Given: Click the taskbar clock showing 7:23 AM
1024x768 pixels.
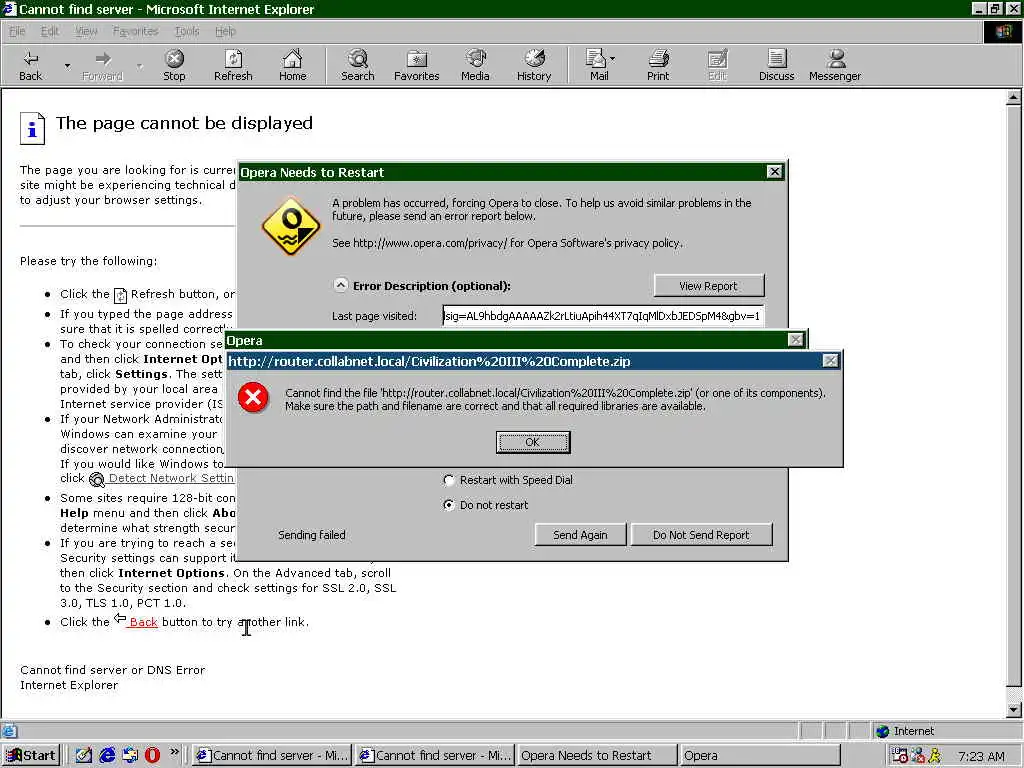Looking at the screenshot, I should 981,756.
